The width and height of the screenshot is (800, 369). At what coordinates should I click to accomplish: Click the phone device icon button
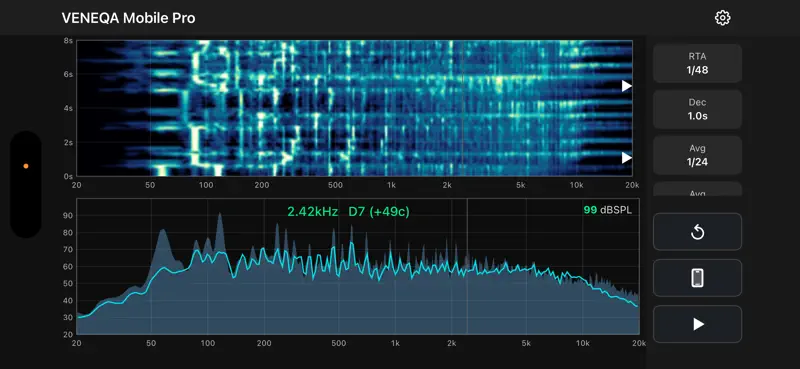(x=697, y=278)
